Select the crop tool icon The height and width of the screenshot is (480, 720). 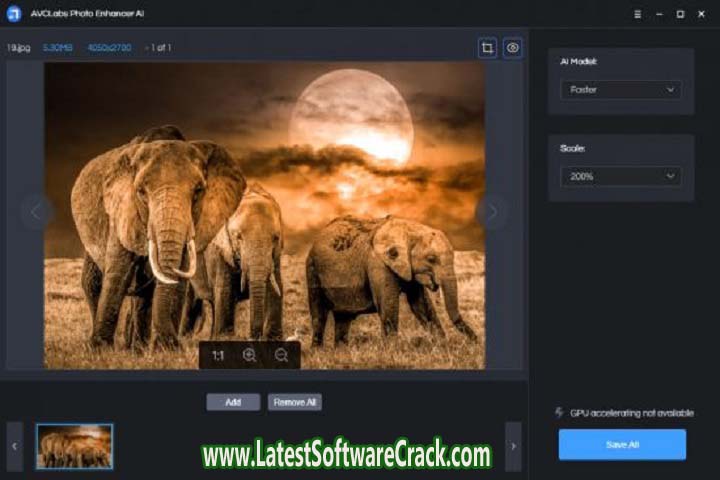click(x=487, y=48)
